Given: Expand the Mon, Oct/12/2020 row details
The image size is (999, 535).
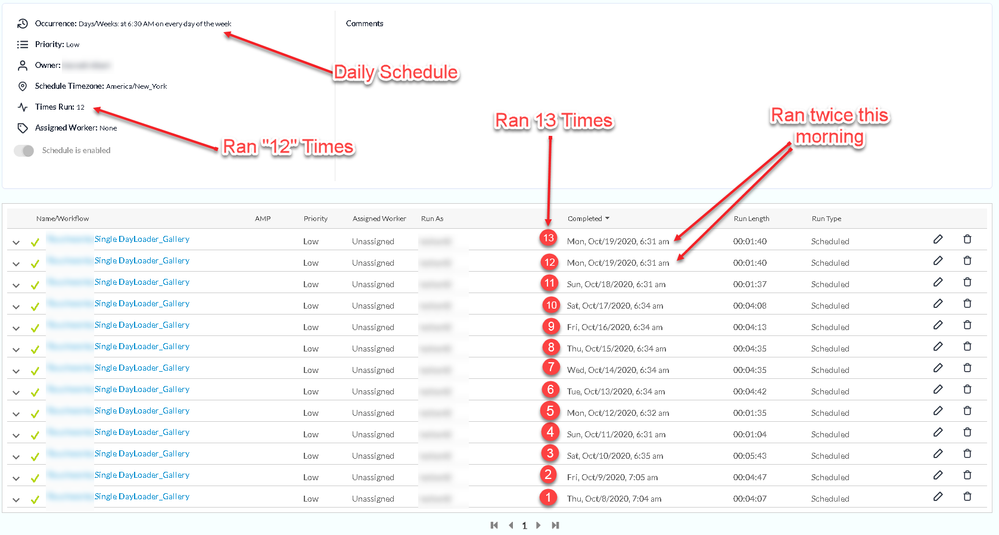Looking at the screenshot, I should click(x=16, y=414).
